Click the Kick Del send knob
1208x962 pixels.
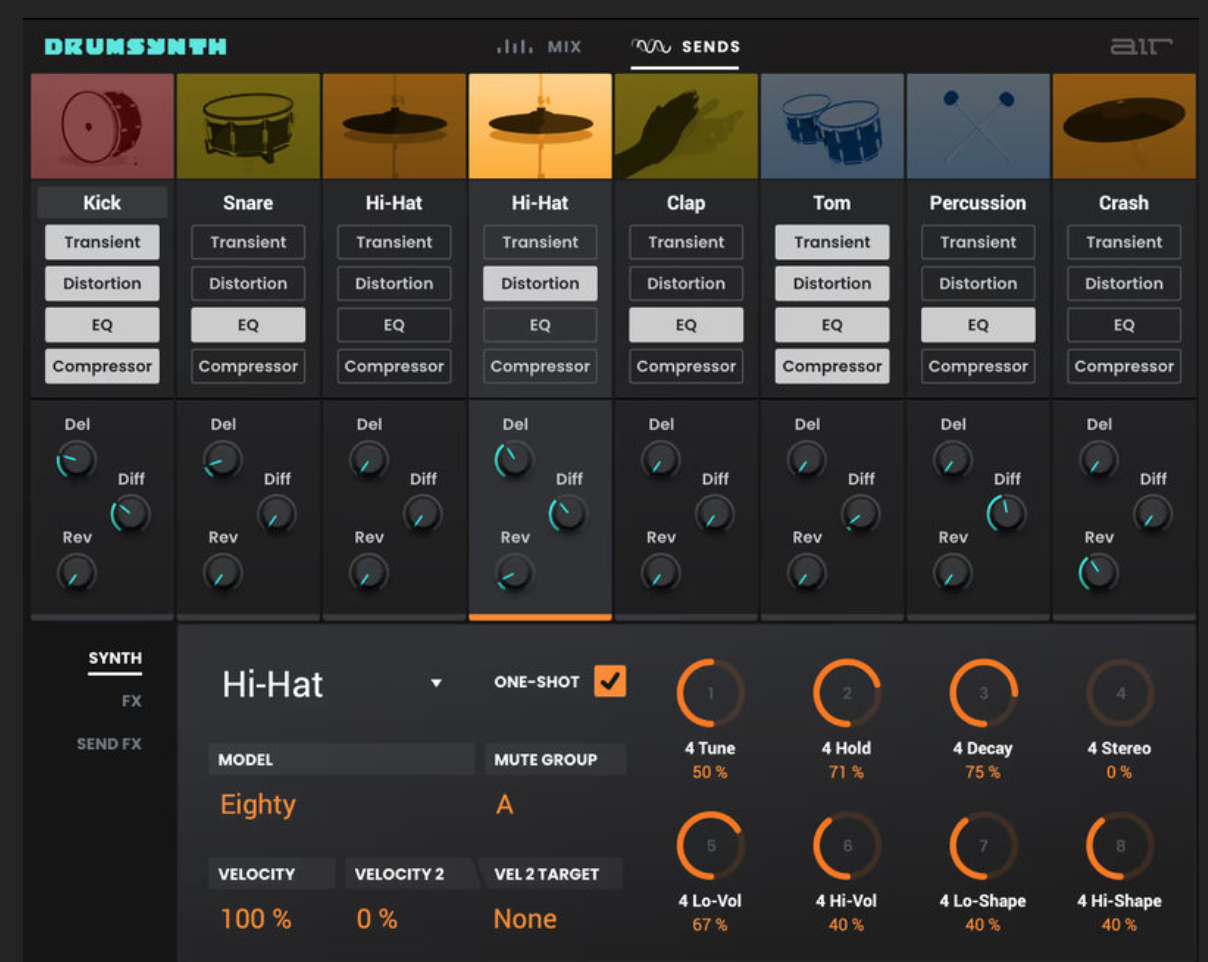coord(76,460)
